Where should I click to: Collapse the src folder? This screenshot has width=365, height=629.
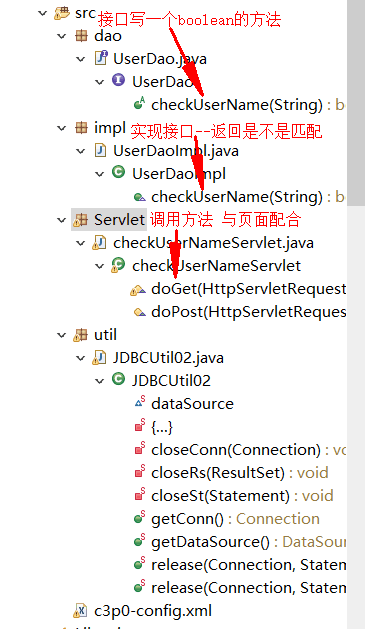43,13
